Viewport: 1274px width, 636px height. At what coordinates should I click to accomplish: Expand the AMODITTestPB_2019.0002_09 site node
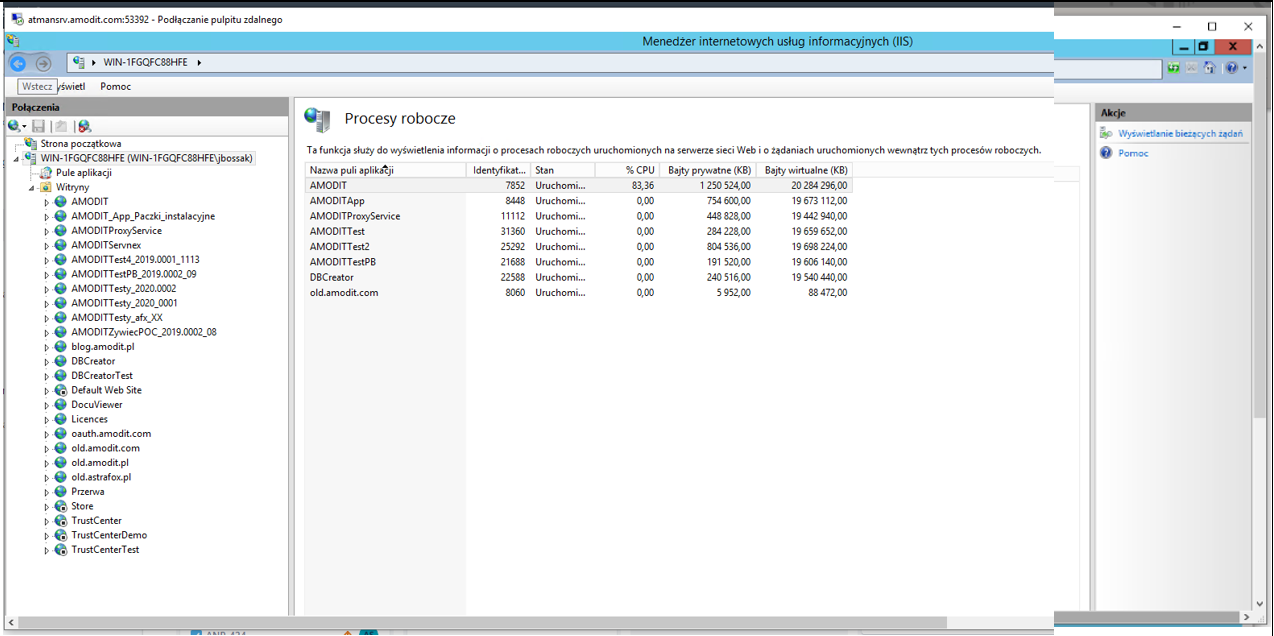[x=46, y=274]
